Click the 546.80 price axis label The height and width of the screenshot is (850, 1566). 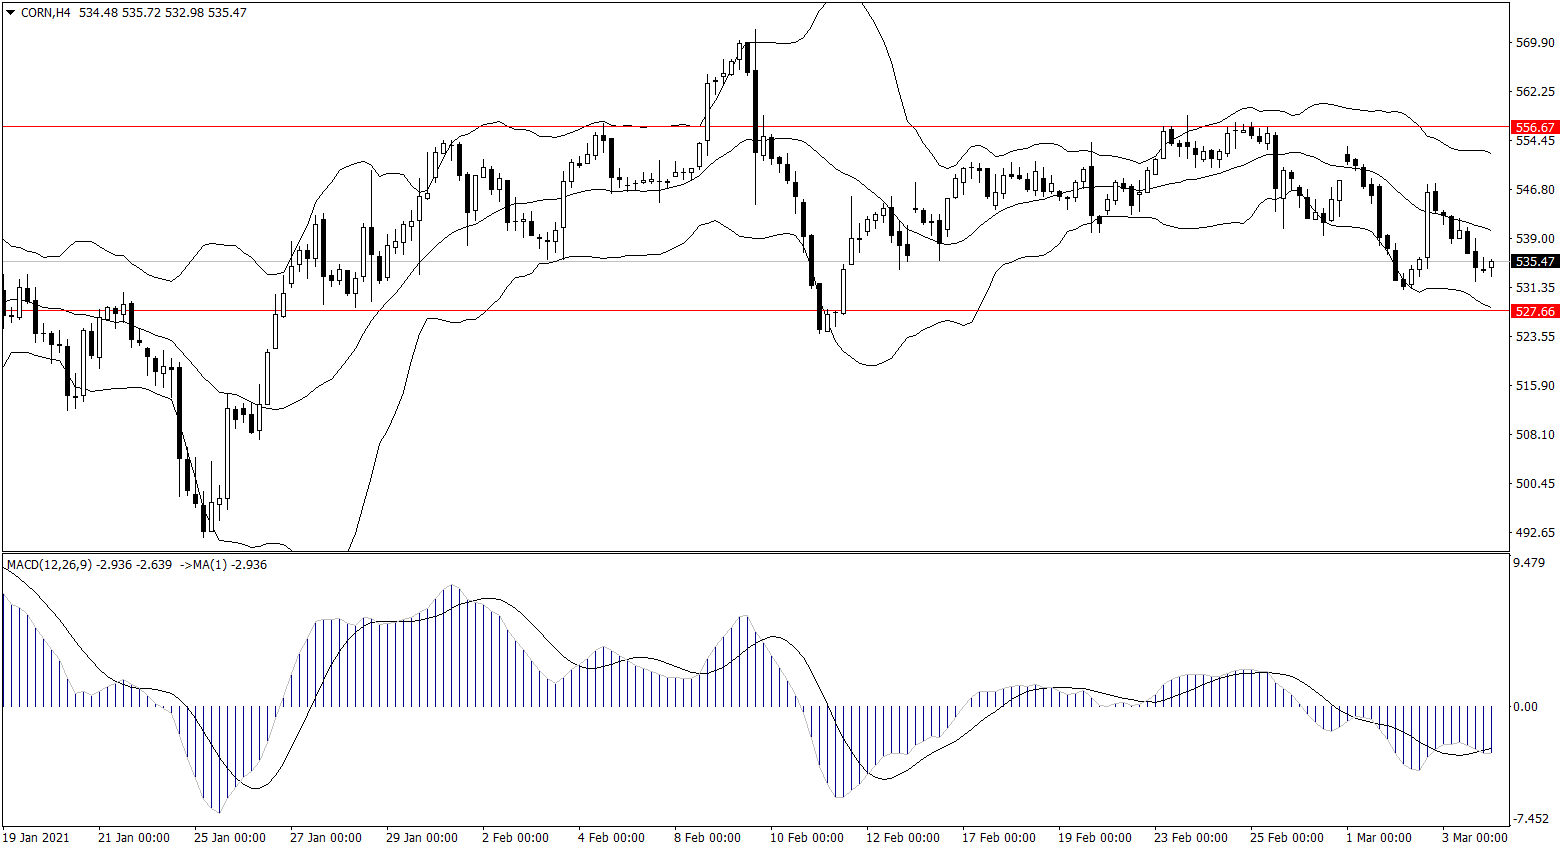(1535, 190)
